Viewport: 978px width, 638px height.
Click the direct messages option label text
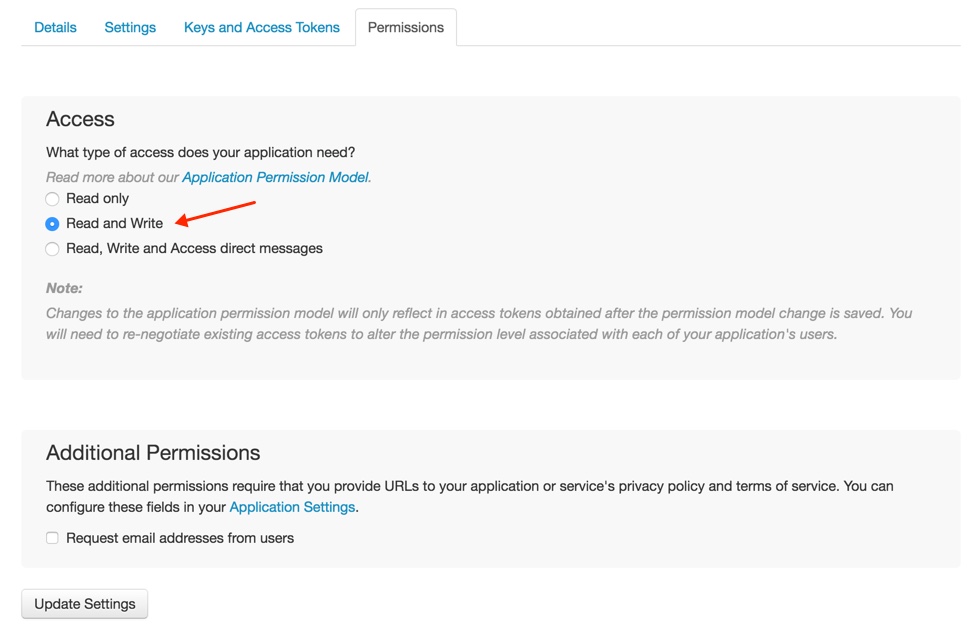point(194,248)
